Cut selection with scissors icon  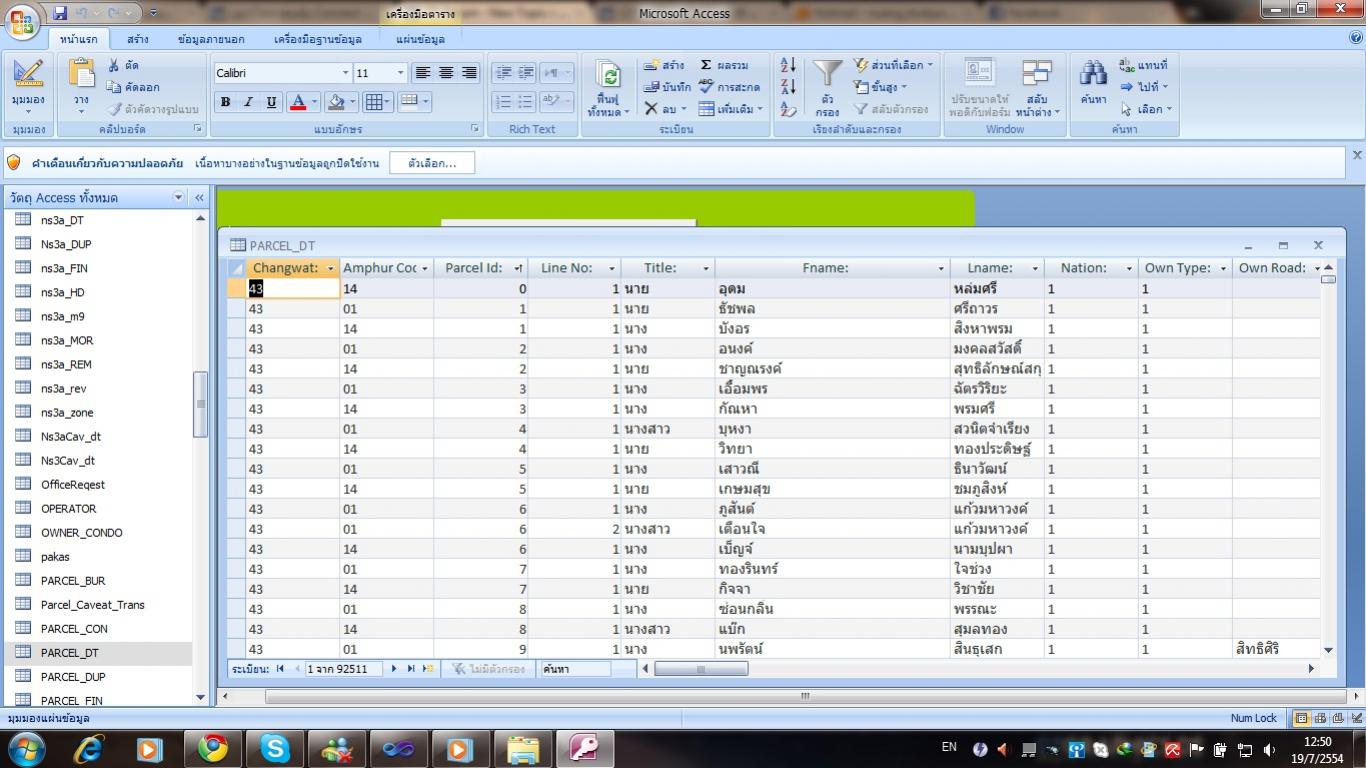(x=125, y=65)
